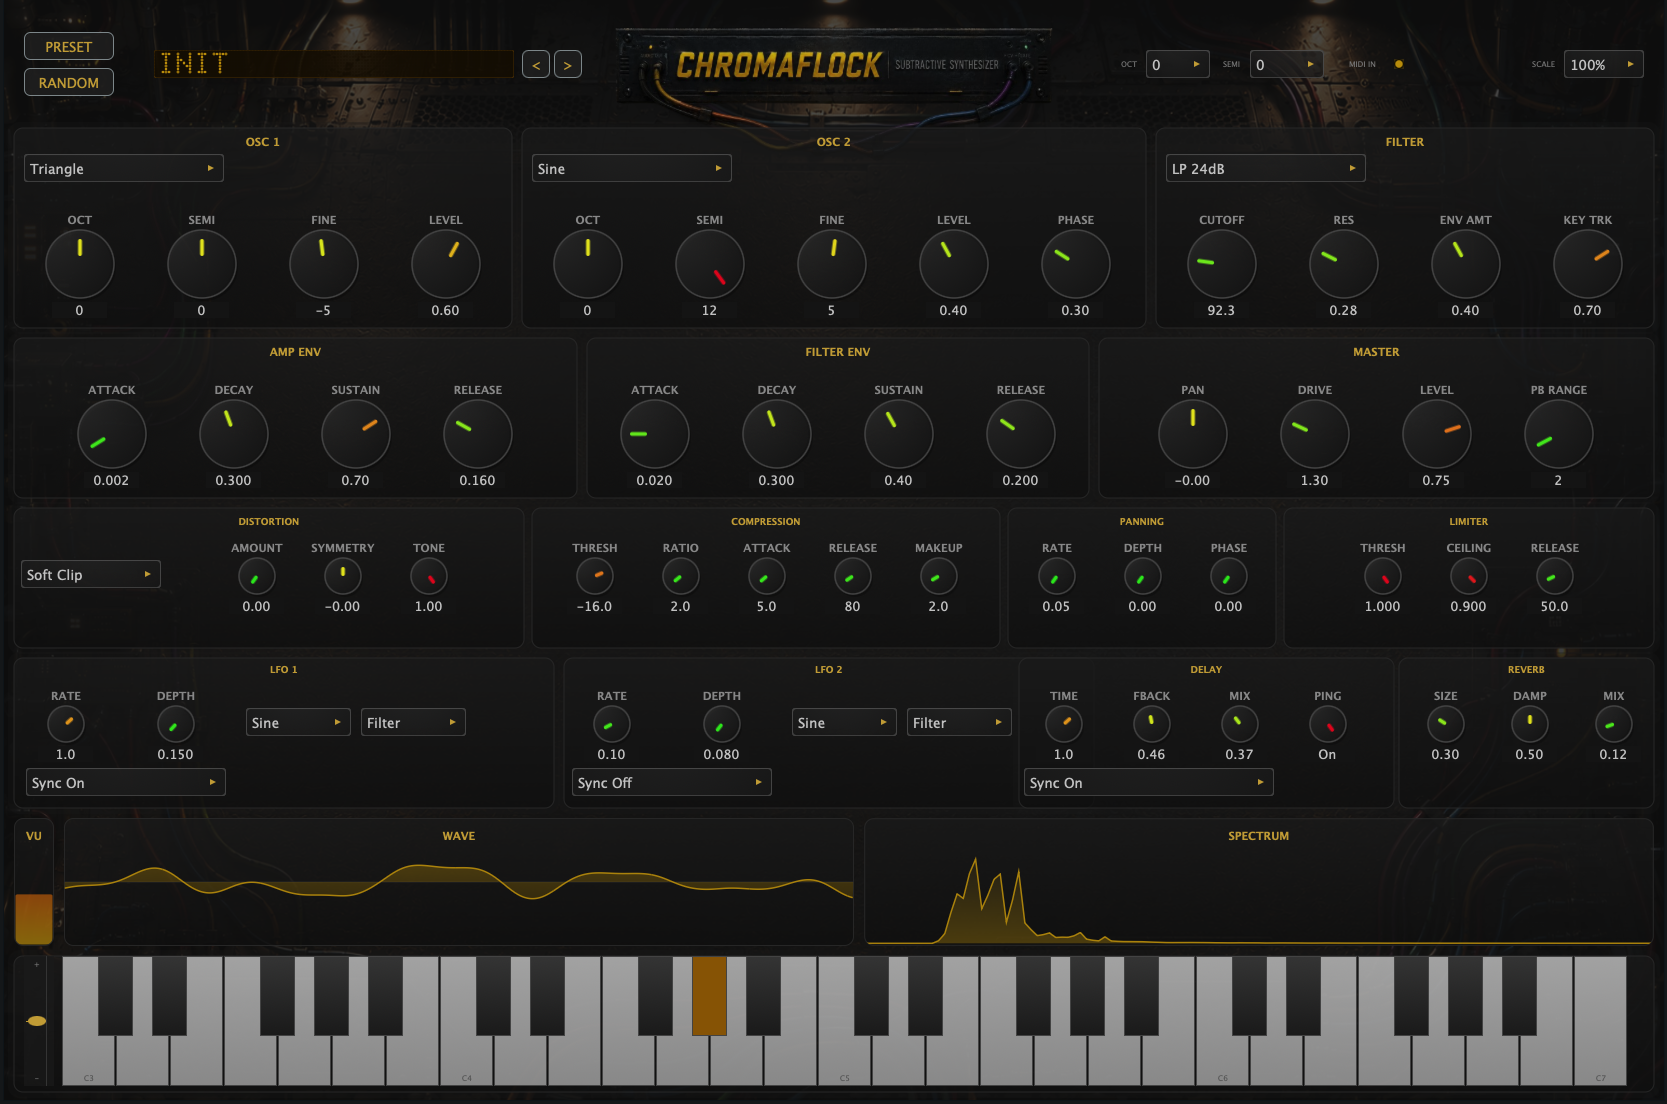This screenshot has height=1104, width=1667.
Task: Click the distortion TONE knob
Action: (x=429, y=577)
